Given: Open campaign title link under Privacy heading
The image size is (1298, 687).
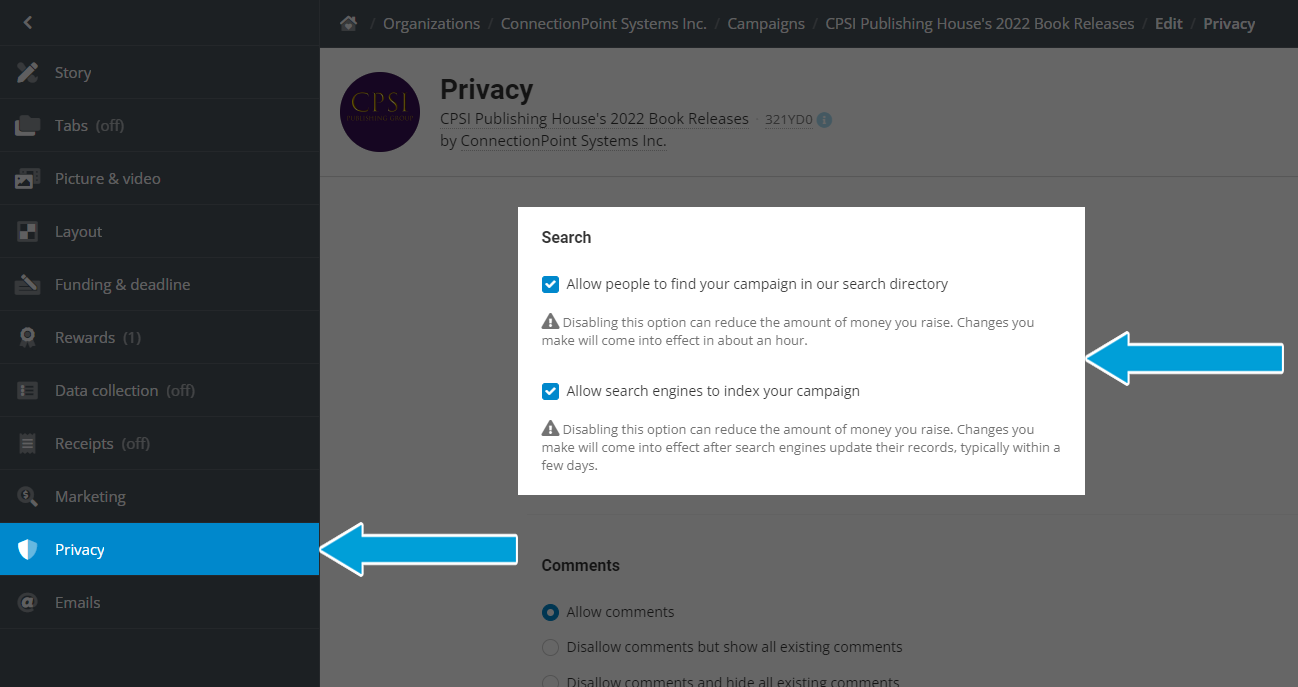Looking at the screenshot, I should (x=594, y=119).
